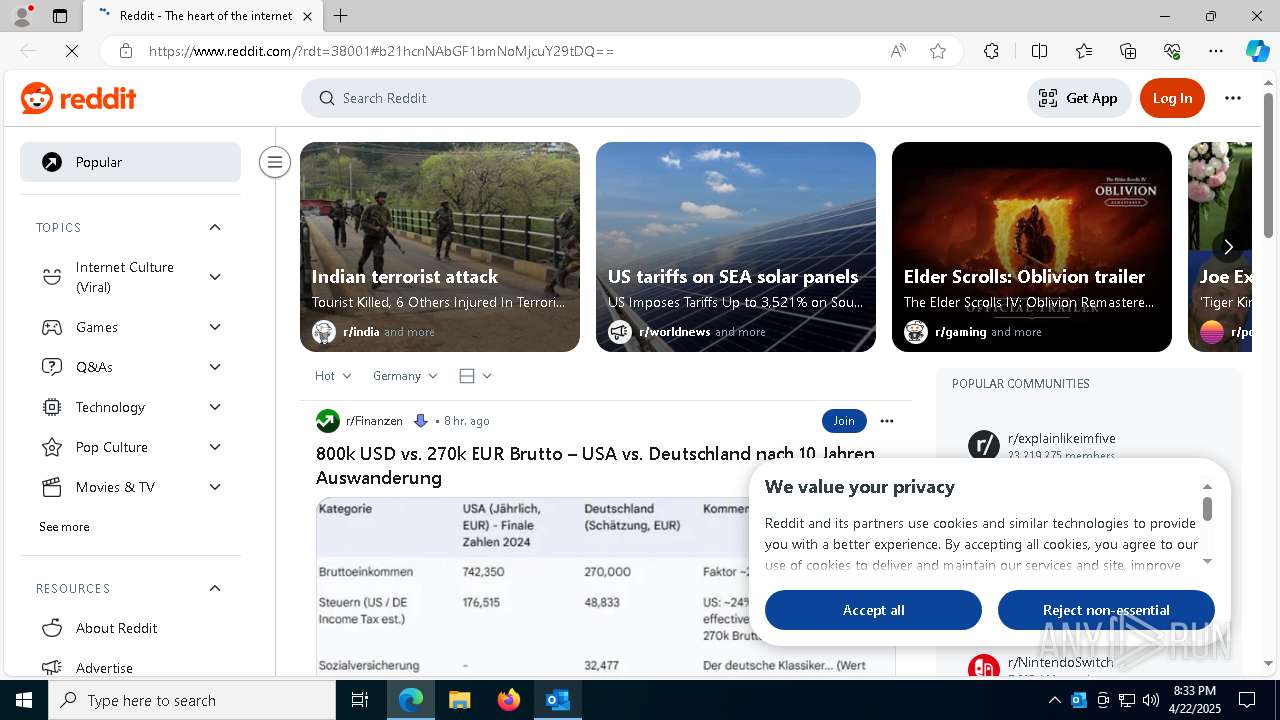Viewport: 1280px width, 720px height.
Task: Click See more under topics
Action: [x=64, y=527]
